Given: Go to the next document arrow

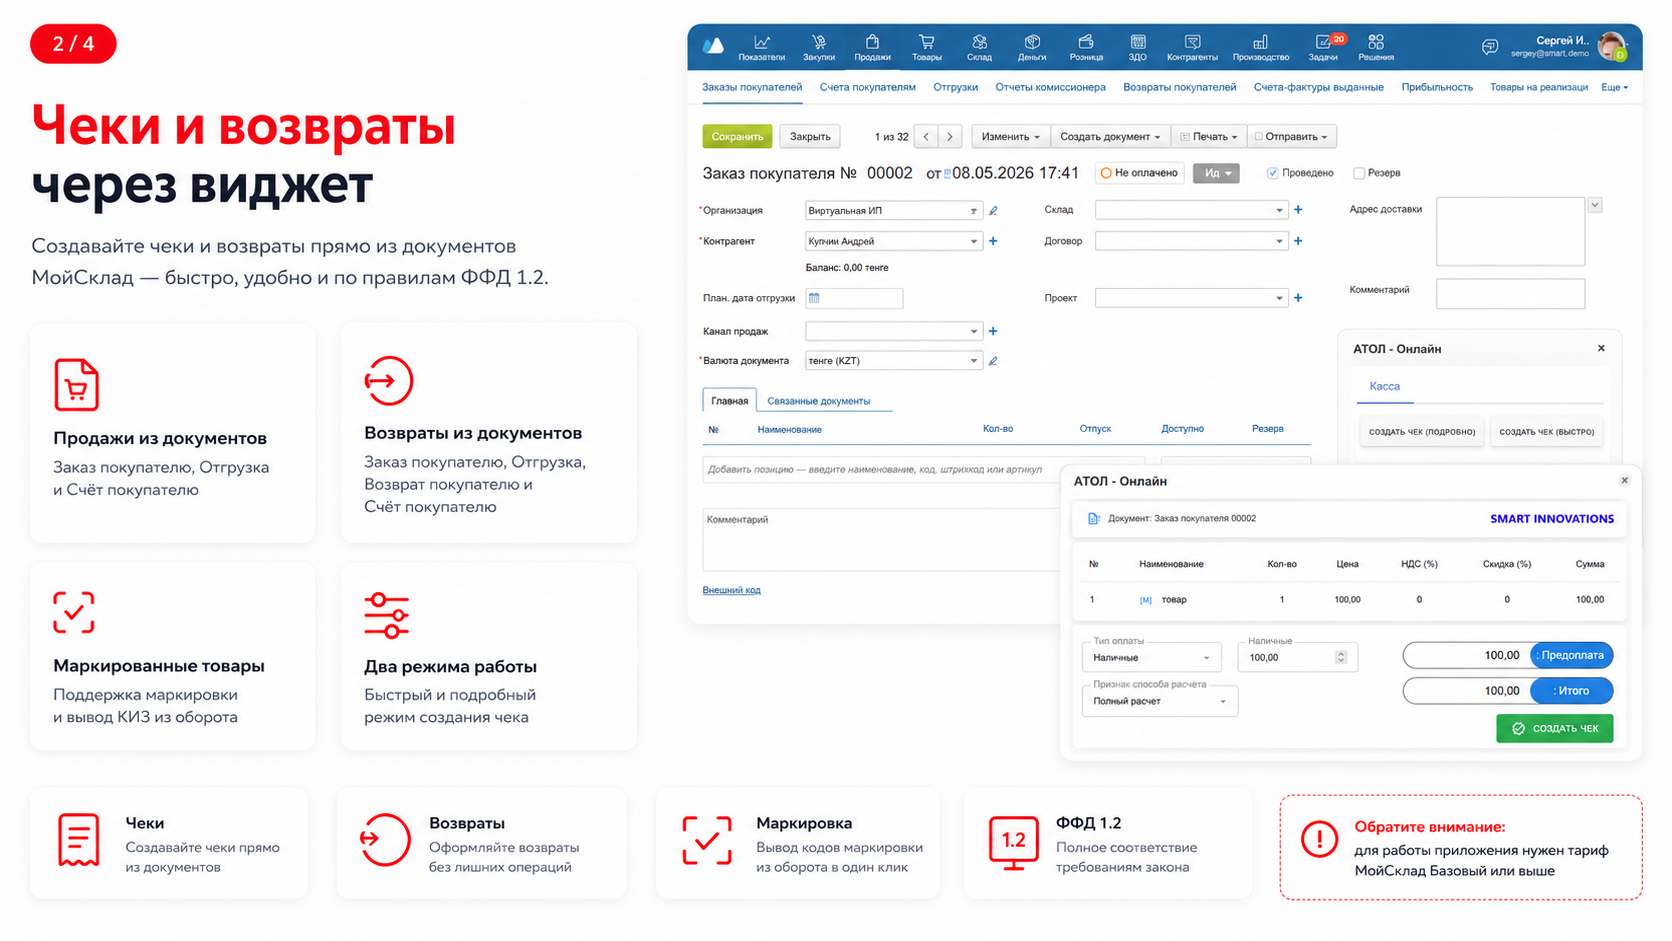Looking at the screenshot, I should (950, 137).
